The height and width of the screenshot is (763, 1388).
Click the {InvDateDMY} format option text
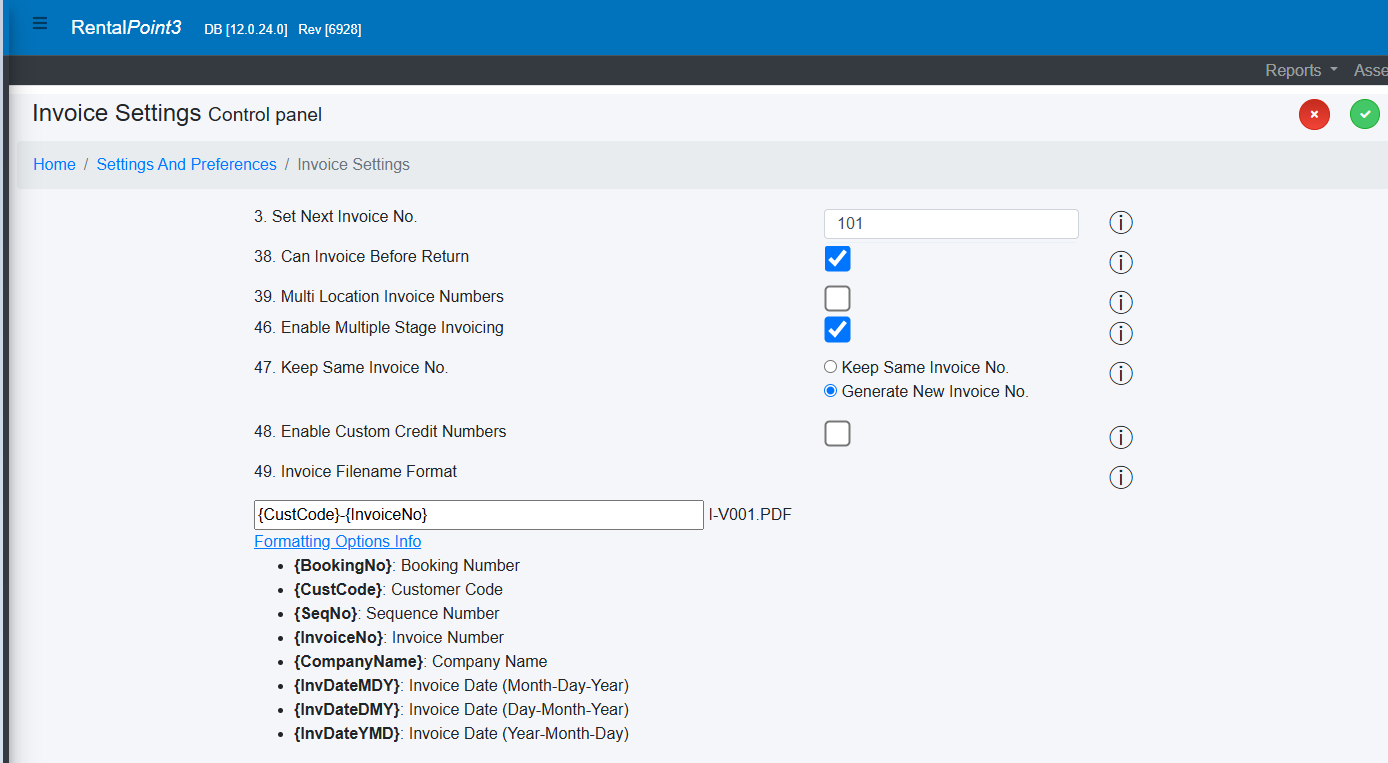point(347,709)
